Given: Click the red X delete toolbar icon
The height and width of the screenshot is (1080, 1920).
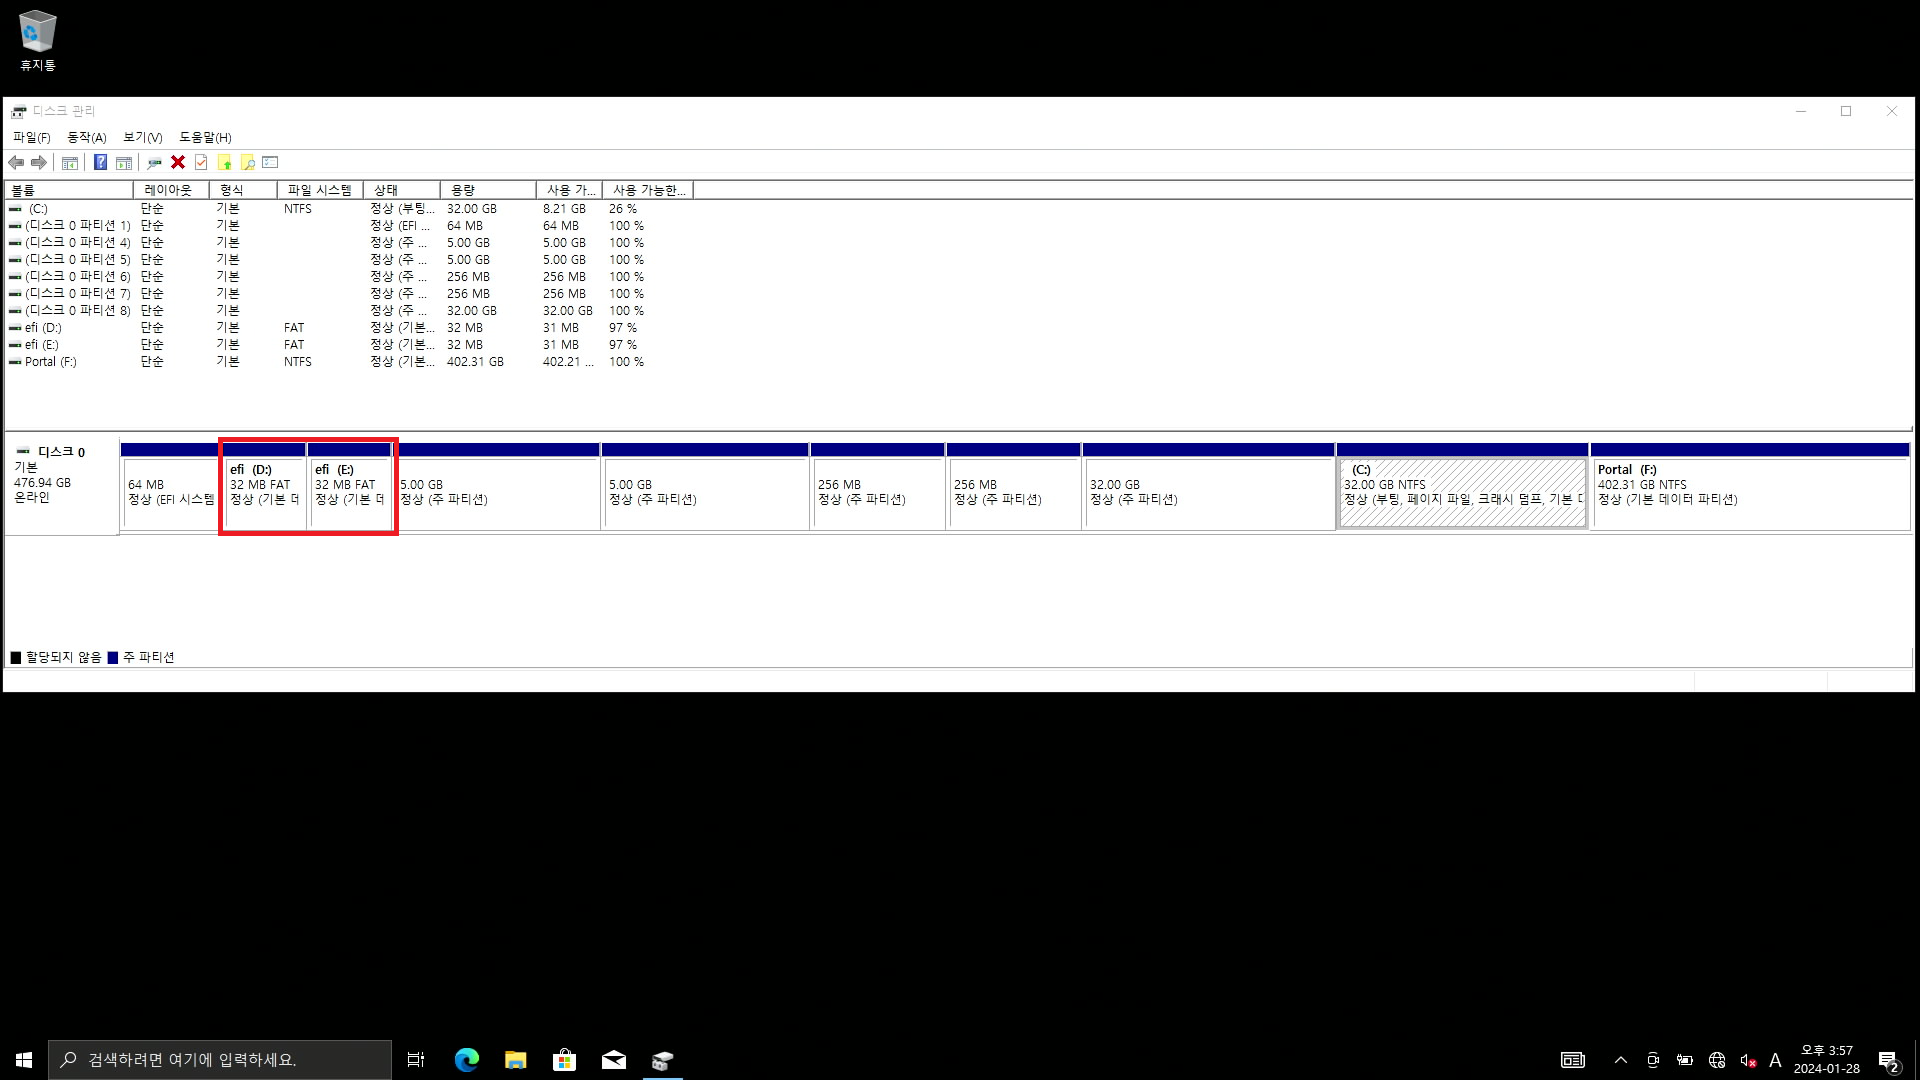Looking at the screenshot, I should point(178,162).
